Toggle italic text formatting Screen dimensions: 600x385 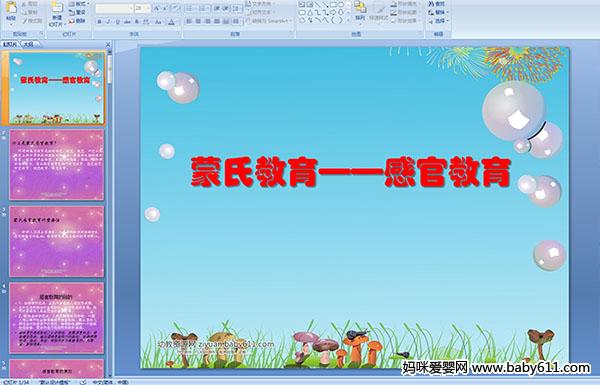click(x=108, y=22)
